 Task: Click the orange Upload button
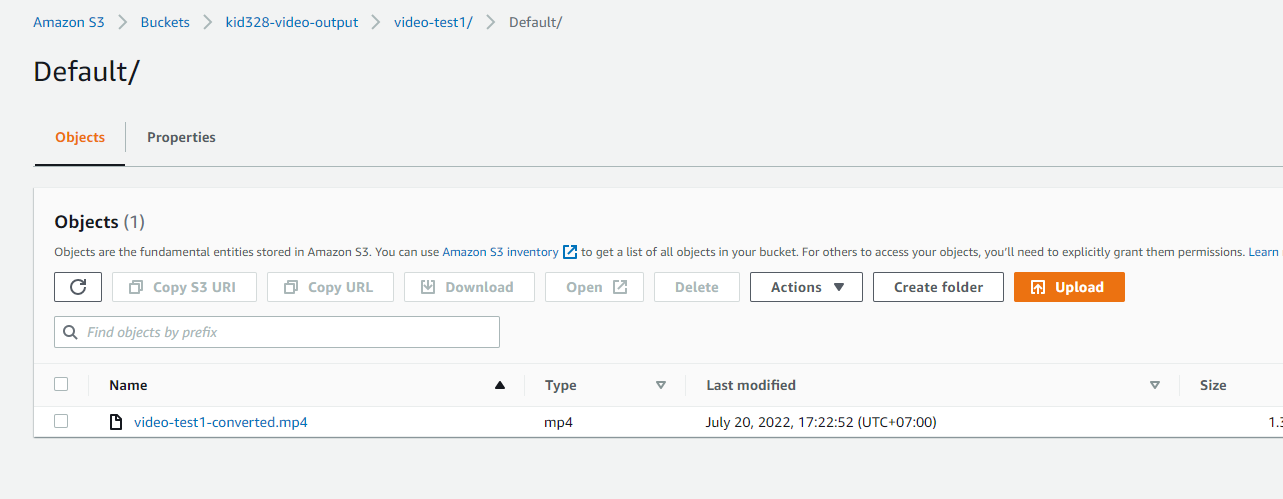[1069, 287]
